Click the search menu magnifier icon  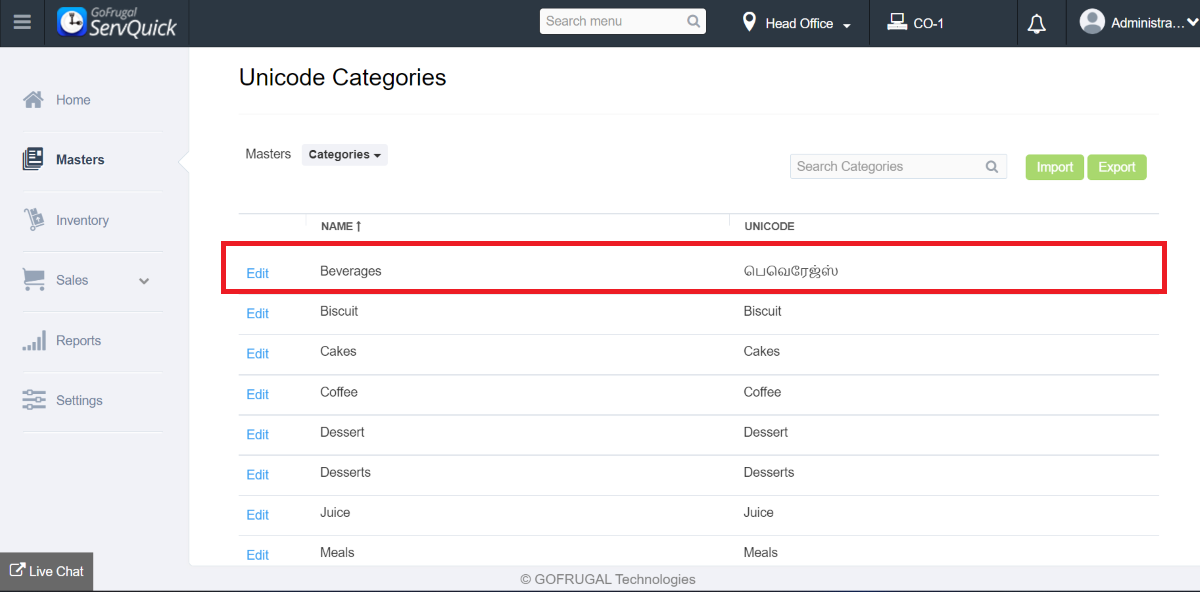(694, 21)
